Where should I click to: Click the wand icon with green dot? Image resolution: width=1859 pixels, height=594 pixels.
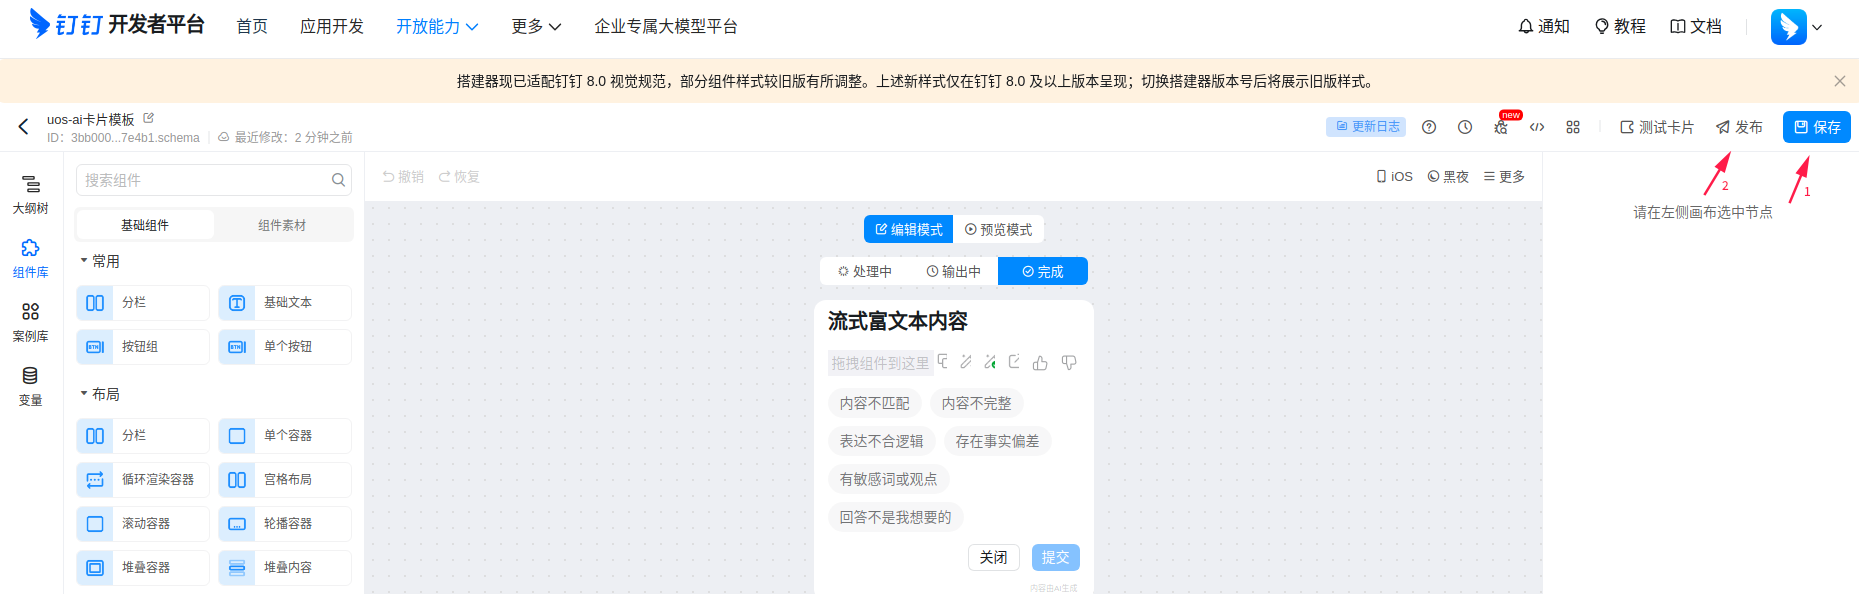coord(990,362)
